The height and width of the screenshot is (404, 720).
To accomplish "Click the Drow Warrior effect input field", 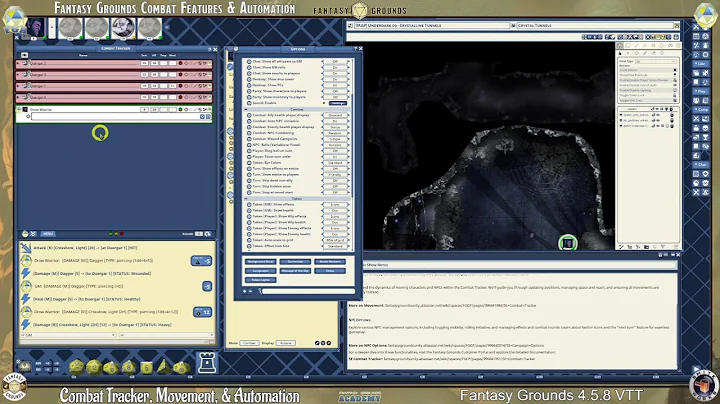I will click(115, 117).
